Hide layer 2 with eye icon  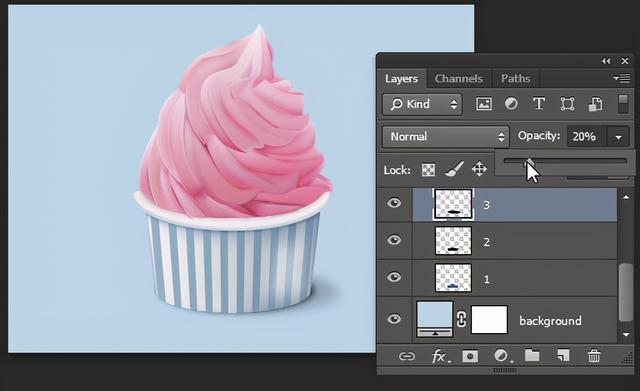pos(394,240)
